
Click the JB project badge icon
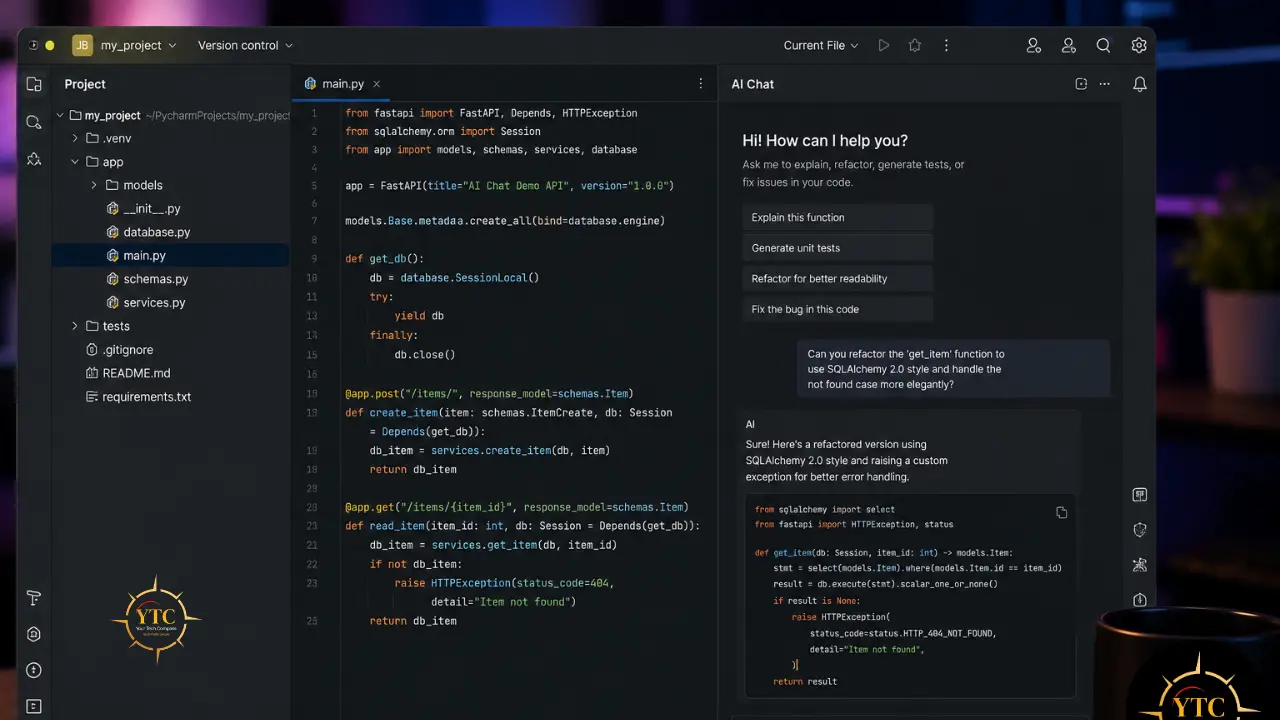[82, 45]
